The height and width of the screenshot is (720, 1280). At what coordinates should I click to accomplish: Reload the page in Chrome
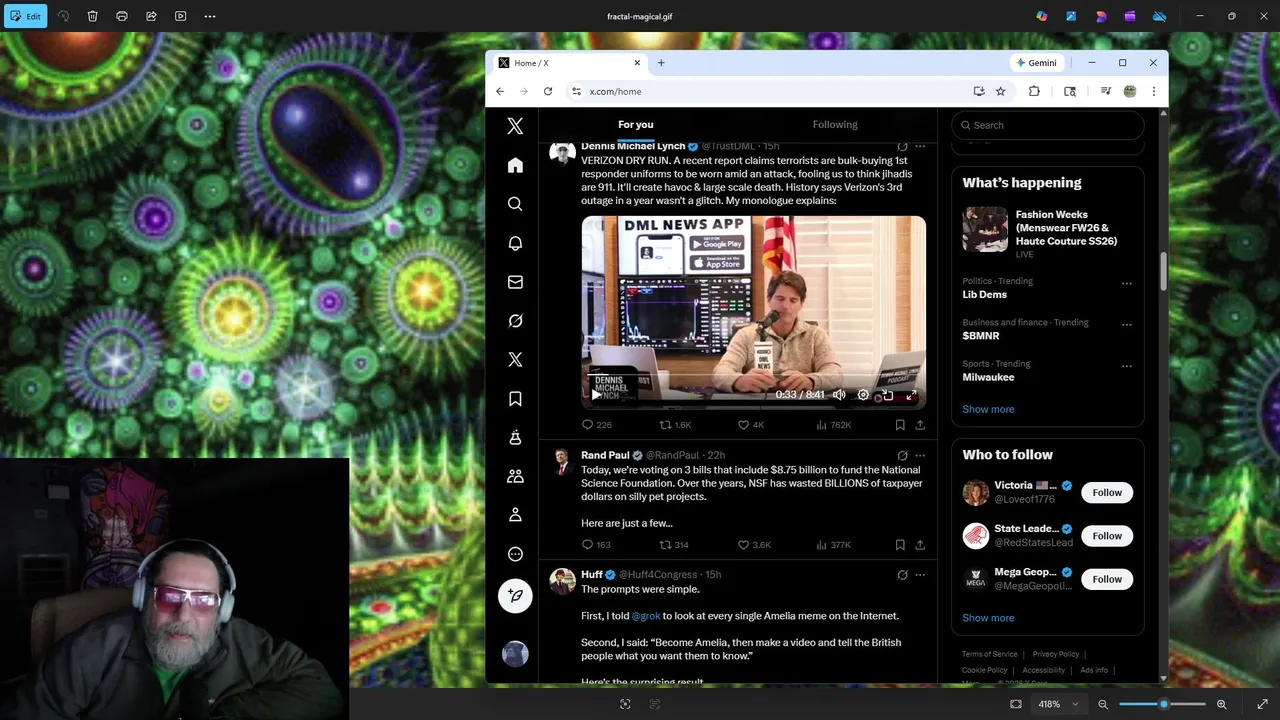(x=548, y=91)
